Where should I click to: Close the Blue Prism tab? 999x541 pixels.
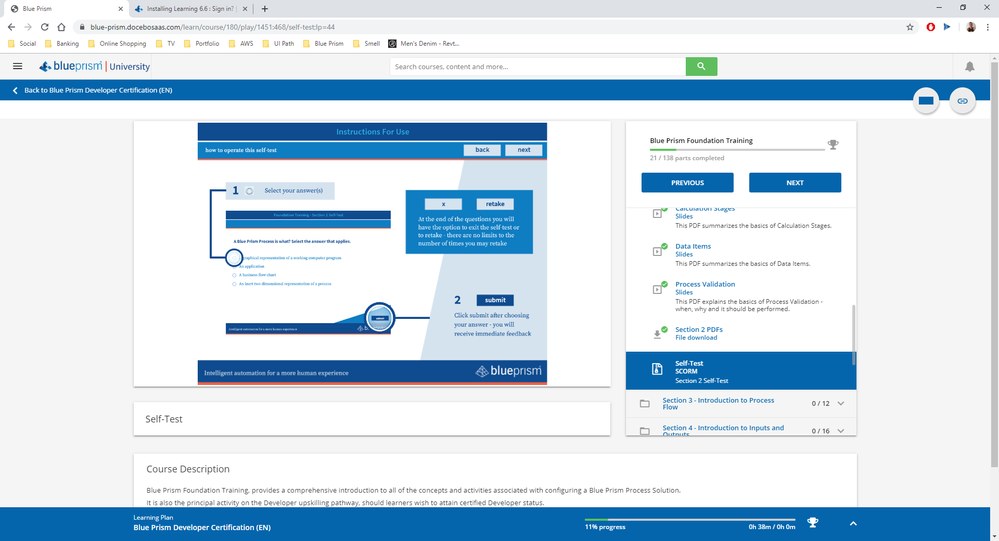120,9
